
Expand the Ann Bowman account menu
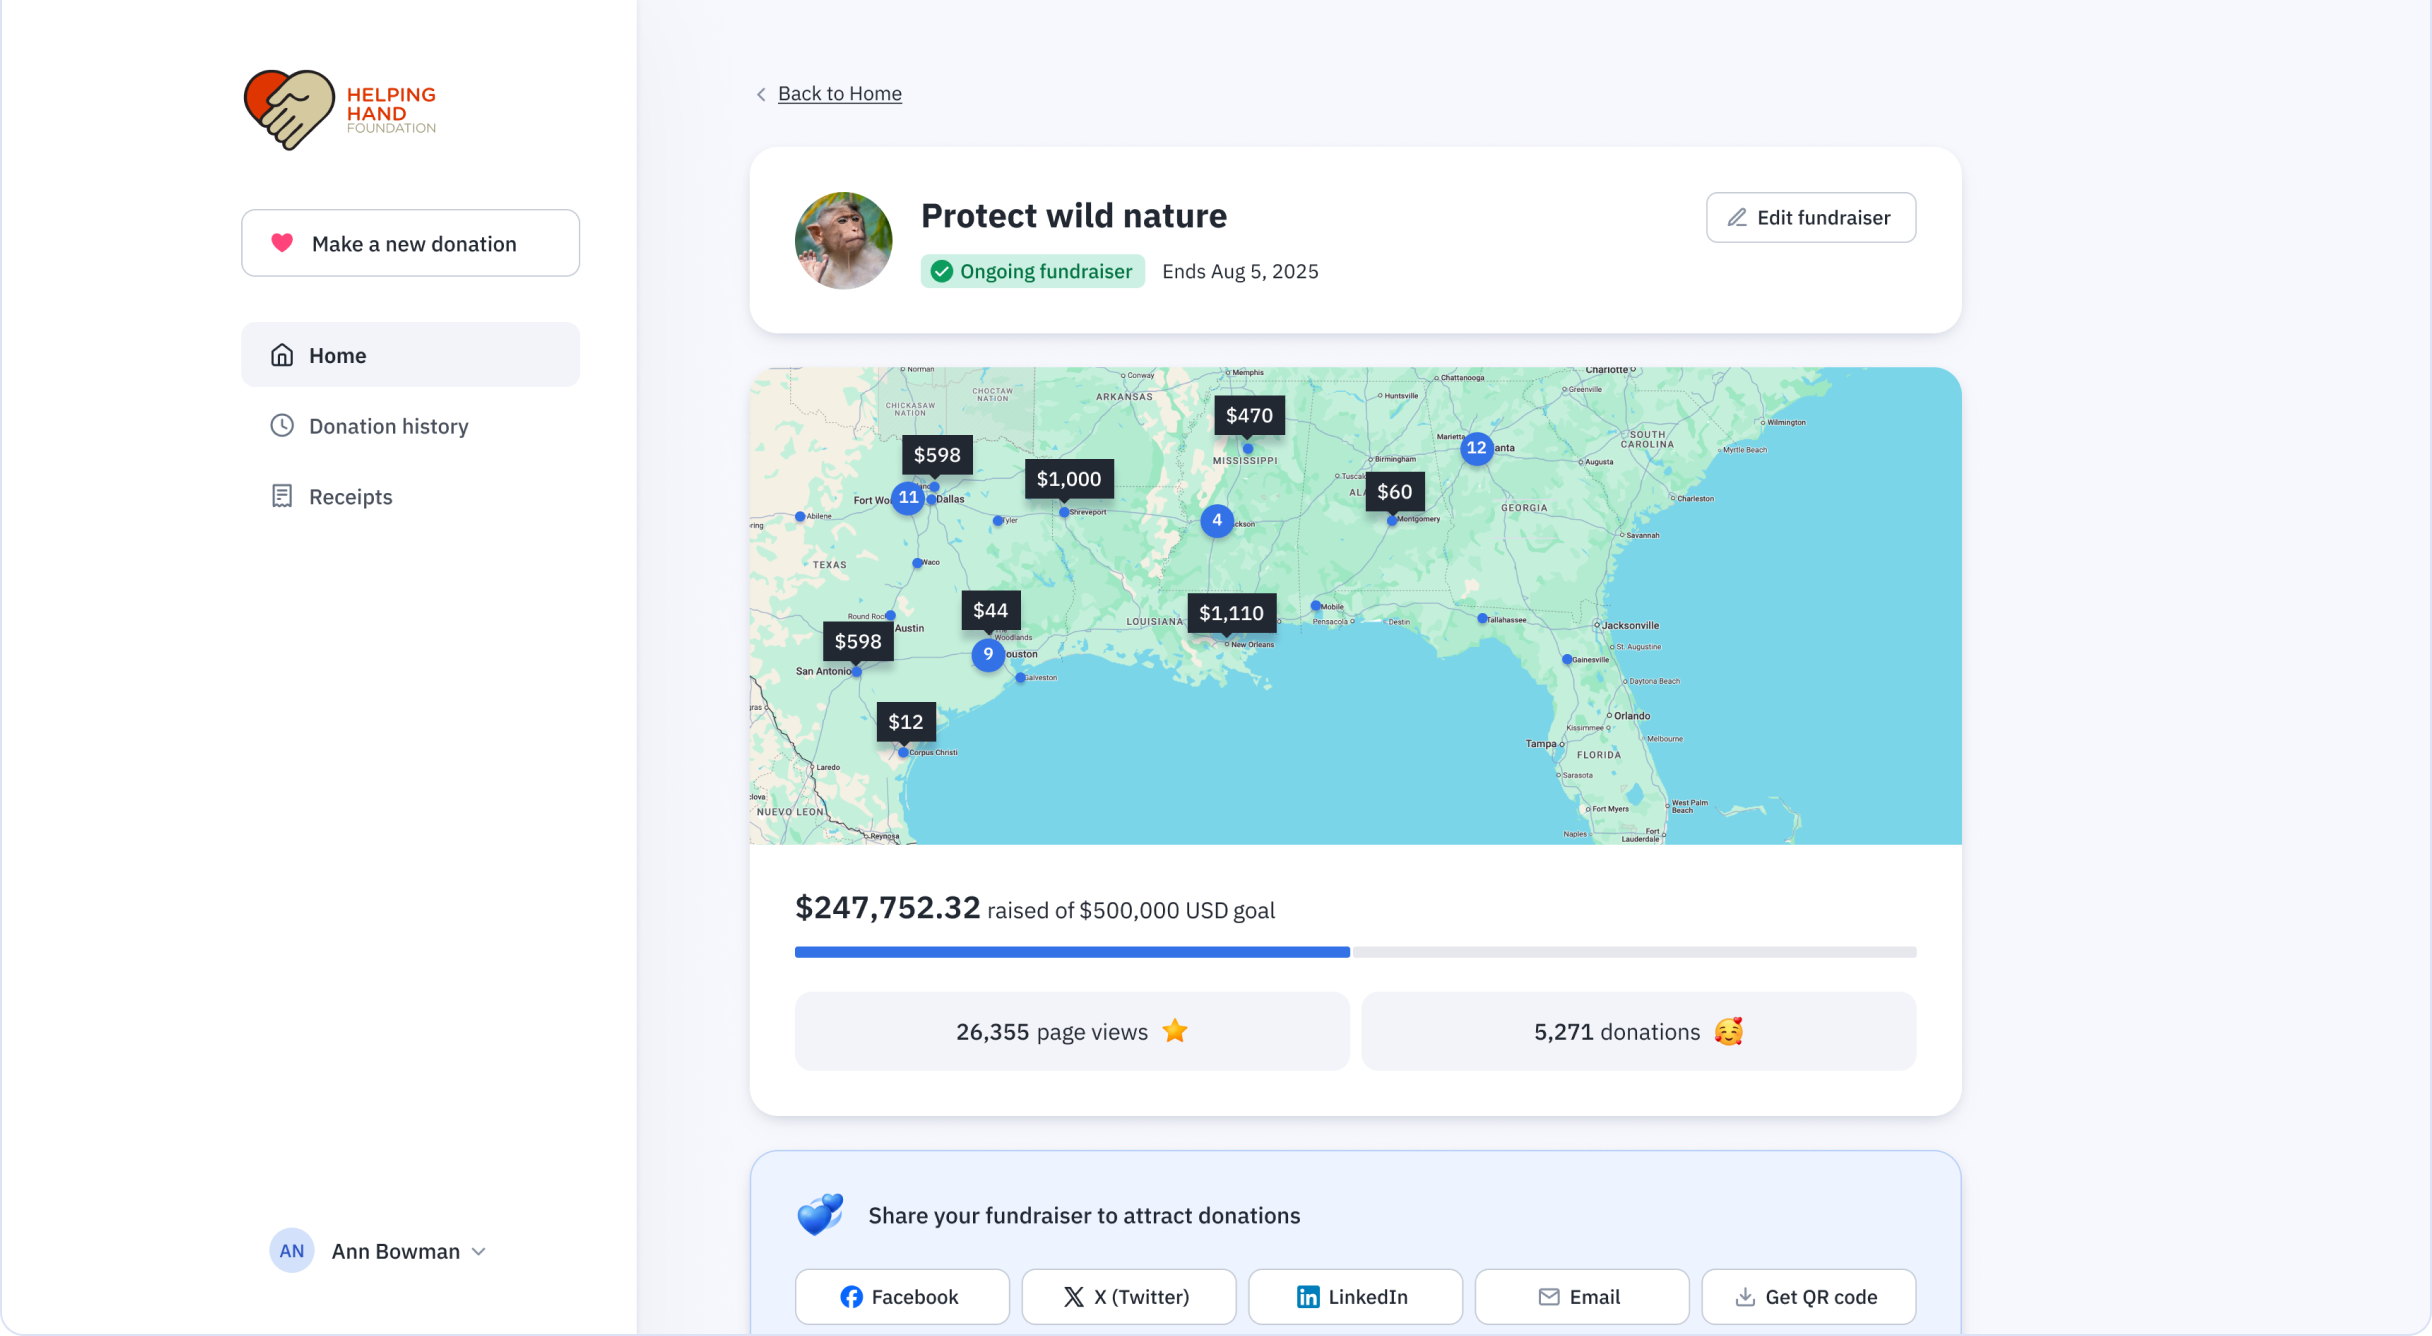pyautogui.click(x=478, y=1251)
